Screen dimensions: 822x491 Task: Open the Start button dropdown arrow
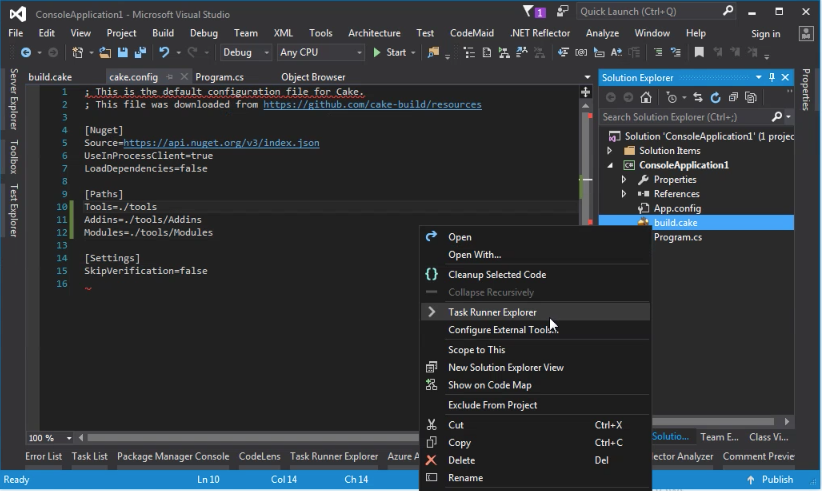pyautogui.click(x=413, y=53)
